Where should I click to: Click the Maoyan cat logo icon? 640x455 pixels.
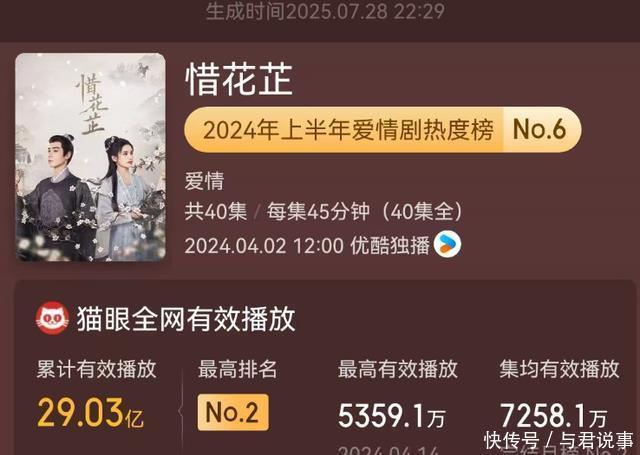(x=52, y=318)
